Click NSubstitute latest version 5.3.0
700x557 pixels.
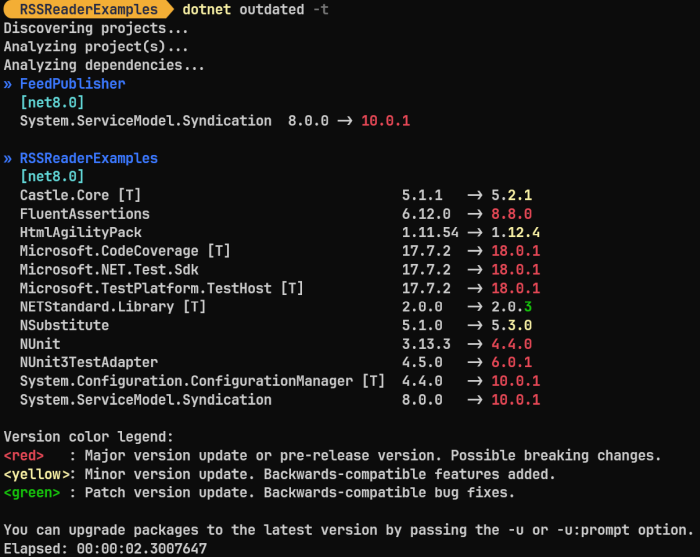click(512, 325)
